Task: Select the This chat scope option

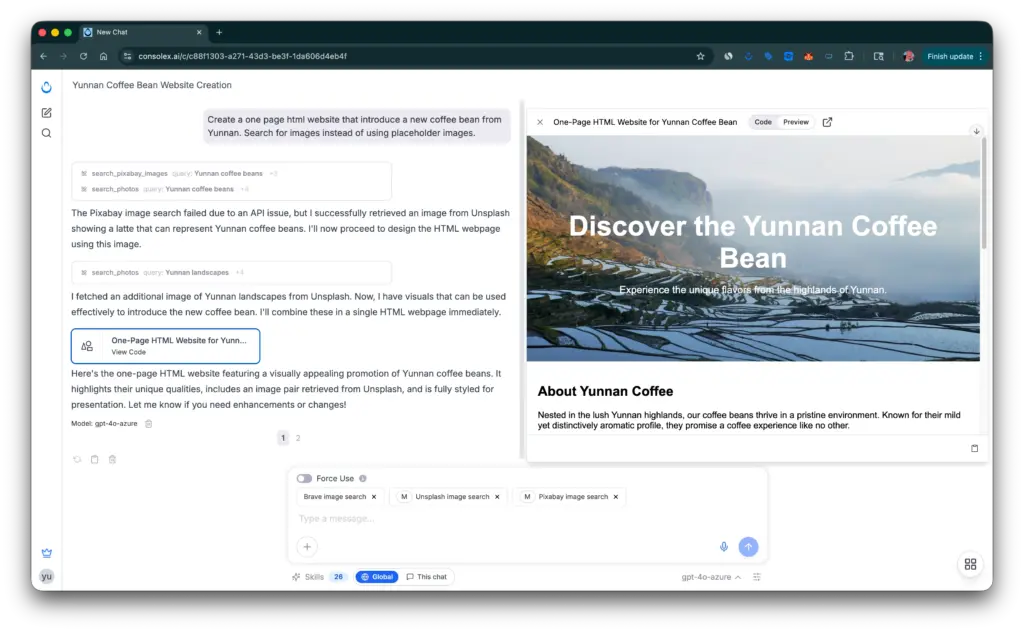Action: pos(427,576)
